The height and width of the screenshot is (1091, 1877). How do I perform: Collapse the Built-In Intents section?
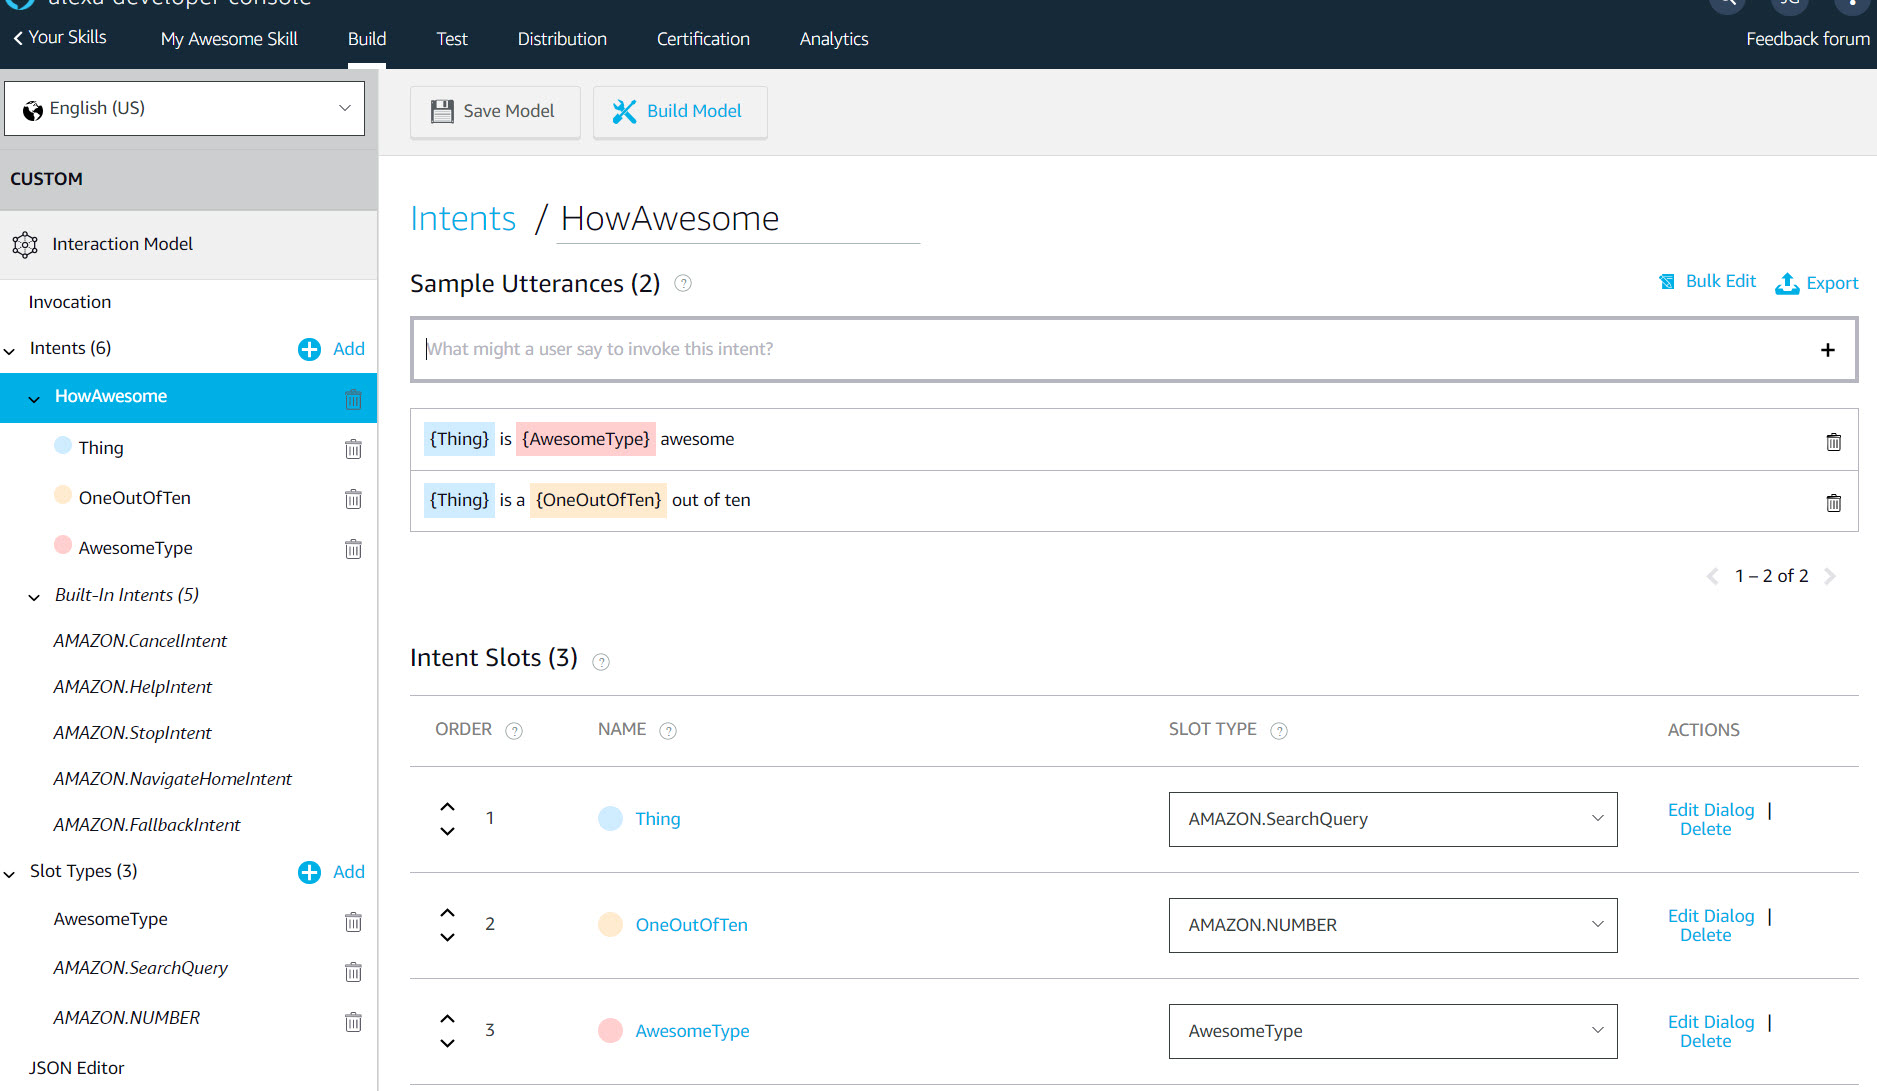coord(34,597)
